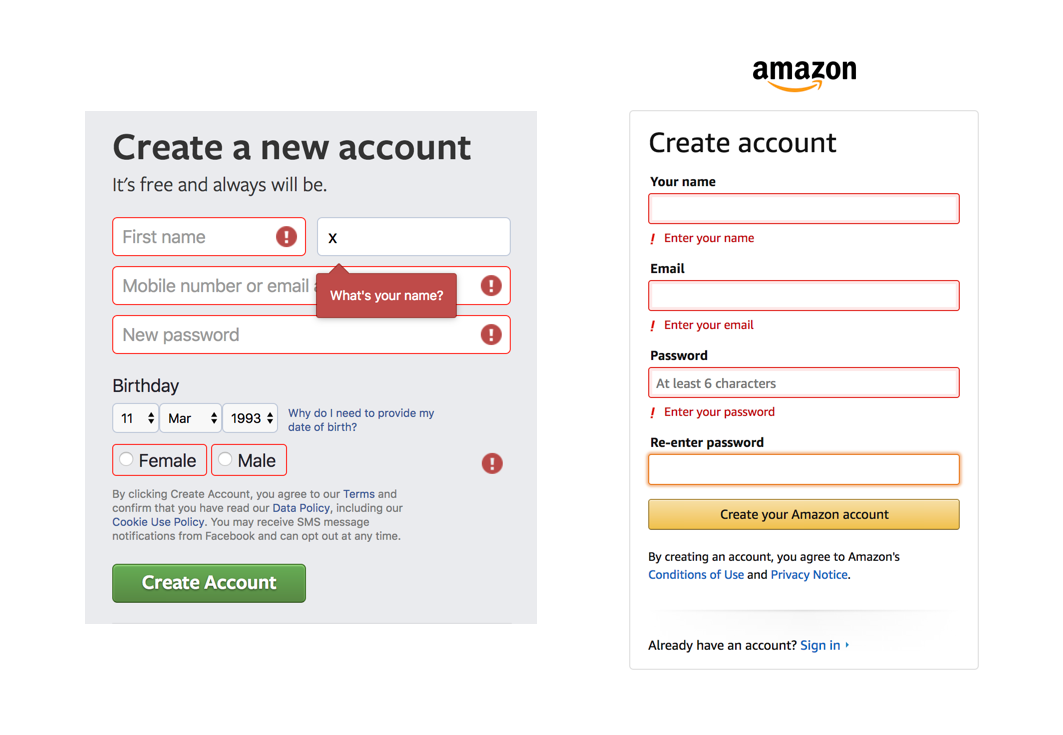Select the Female radio button
Image resolution: width=1063 pixels, height=735 pixels.
[128, 460]
